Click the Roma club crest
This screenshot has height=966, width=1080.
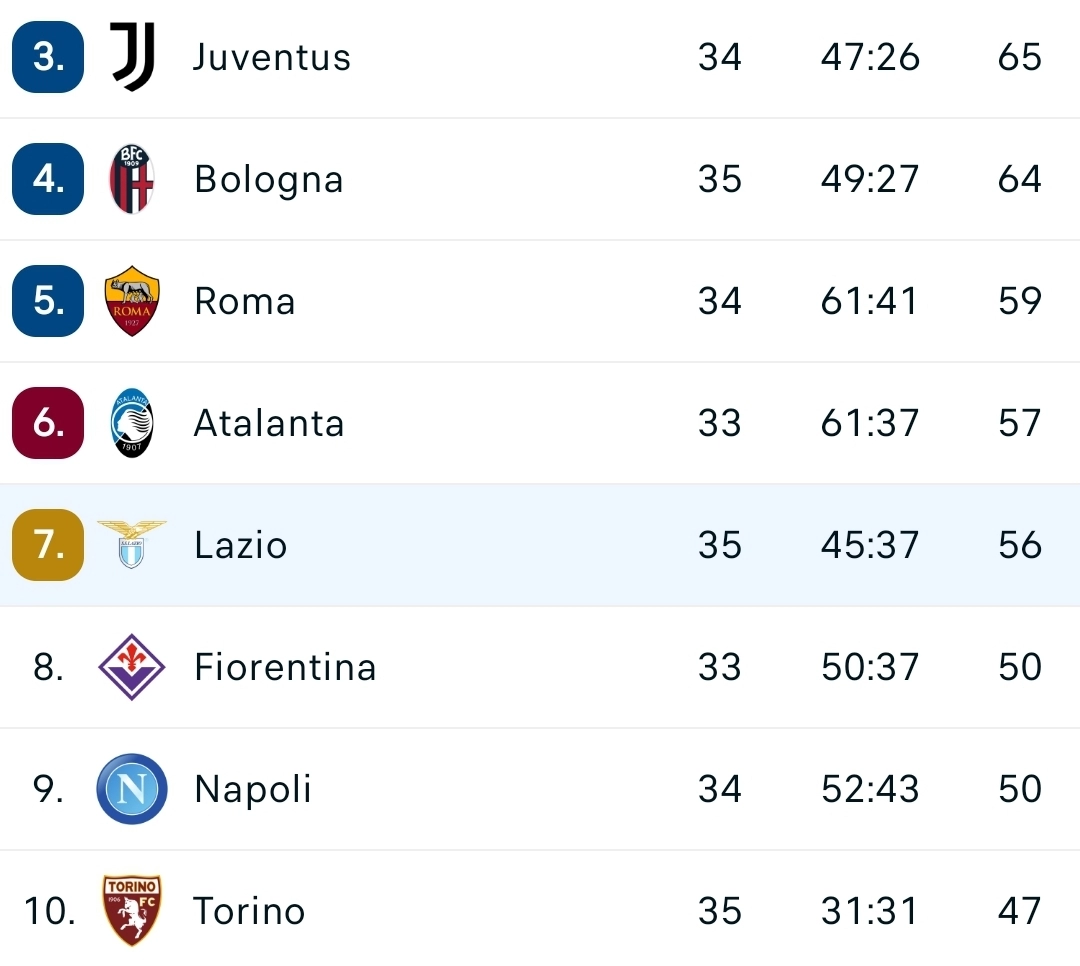pos(131,301)
